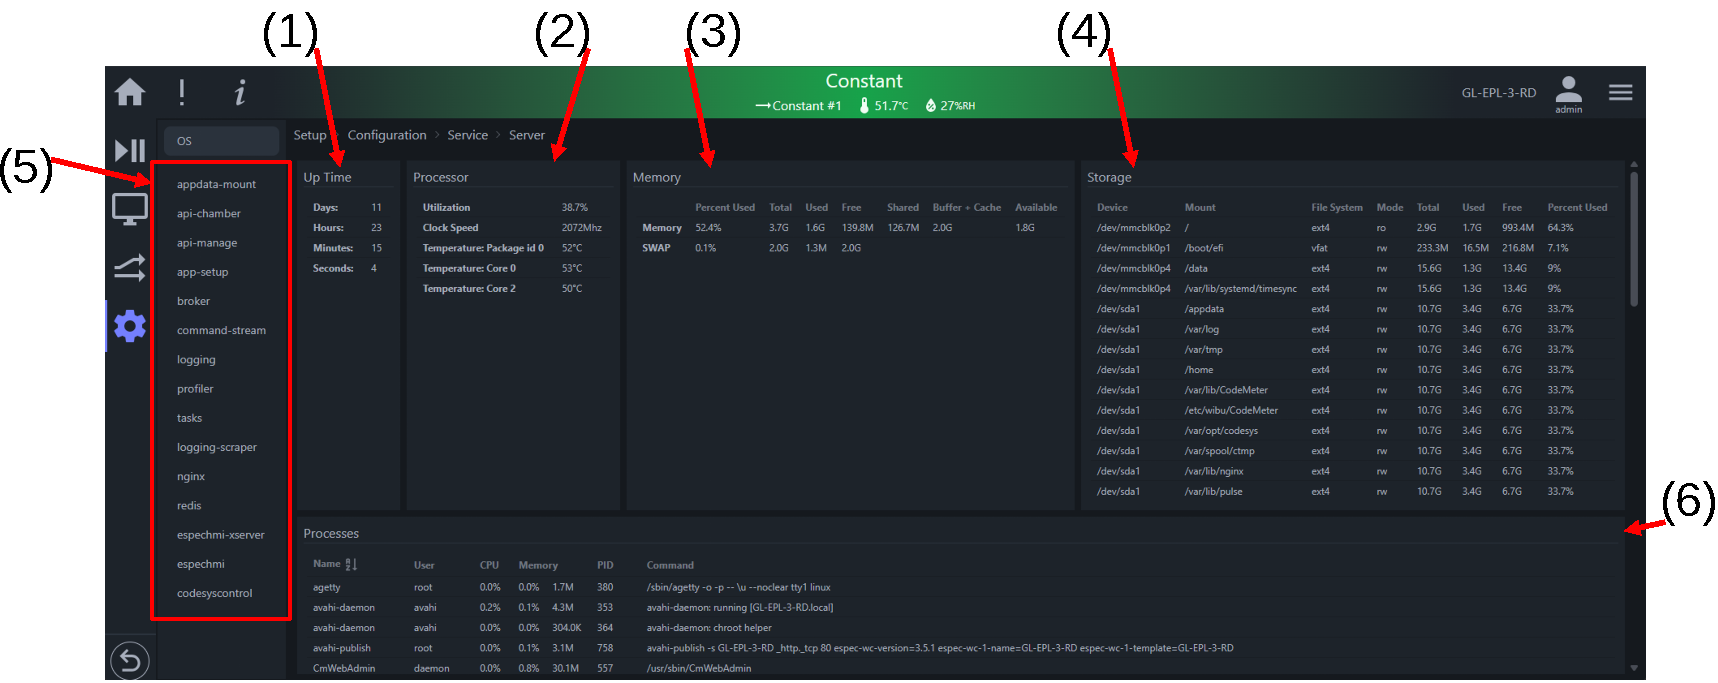Select command-stream service

222,330
